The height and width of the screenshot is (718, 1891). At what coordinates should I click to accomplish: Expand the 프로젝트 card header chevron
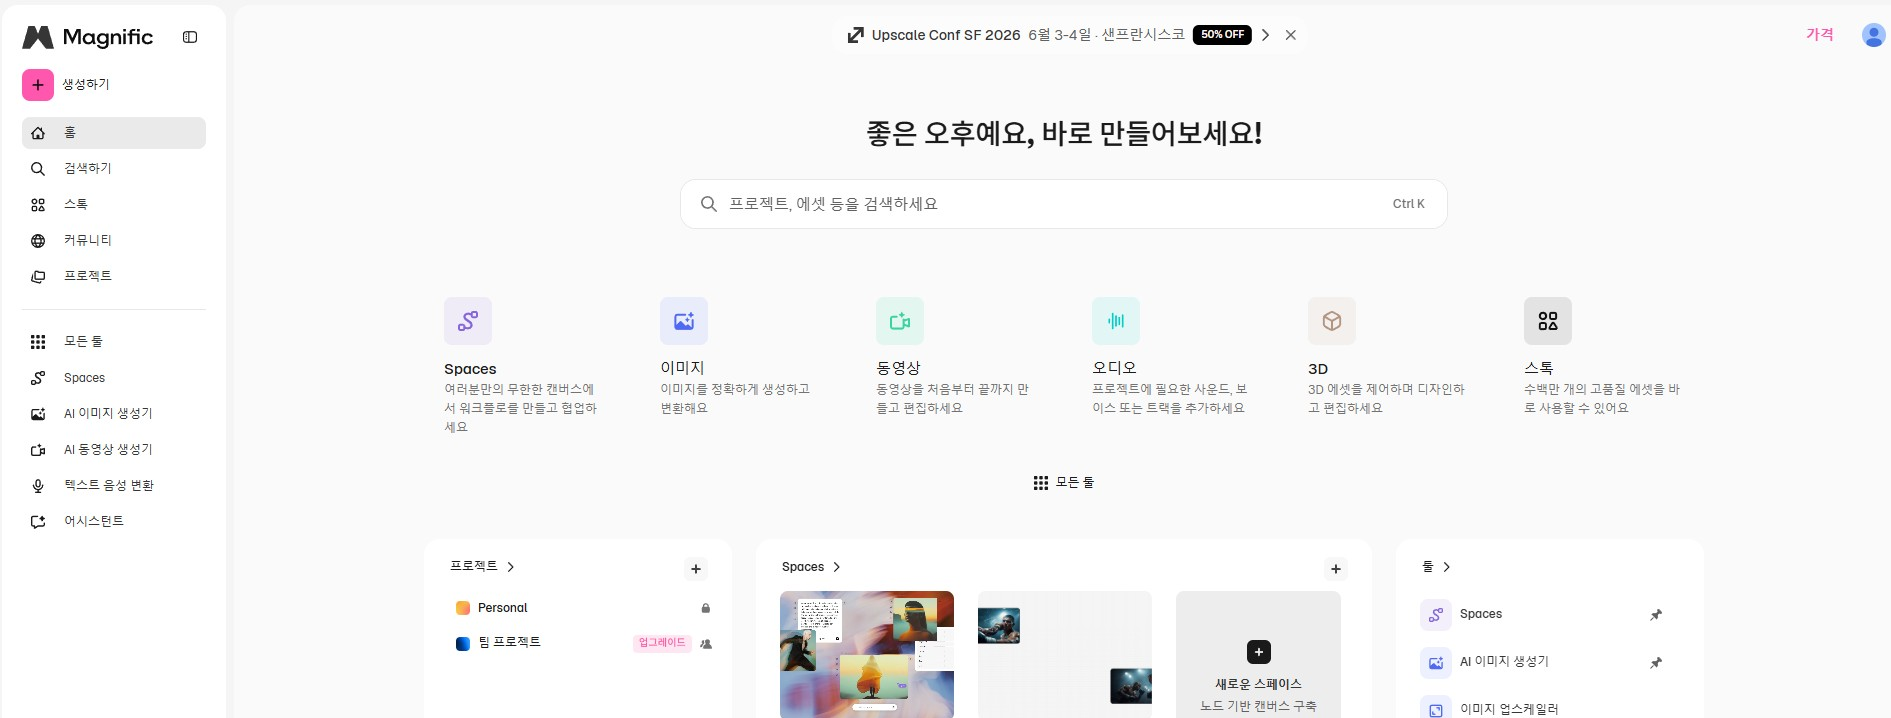tap(511, 567)
